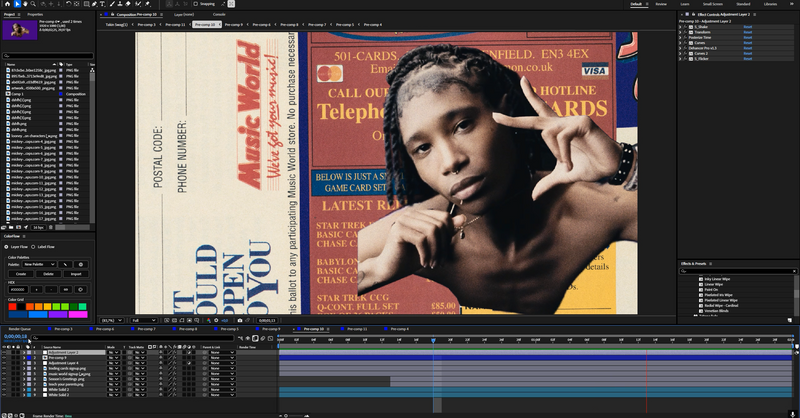Enable the Snapping checkbox
The image size is (800, 418).
coord(195,4)
